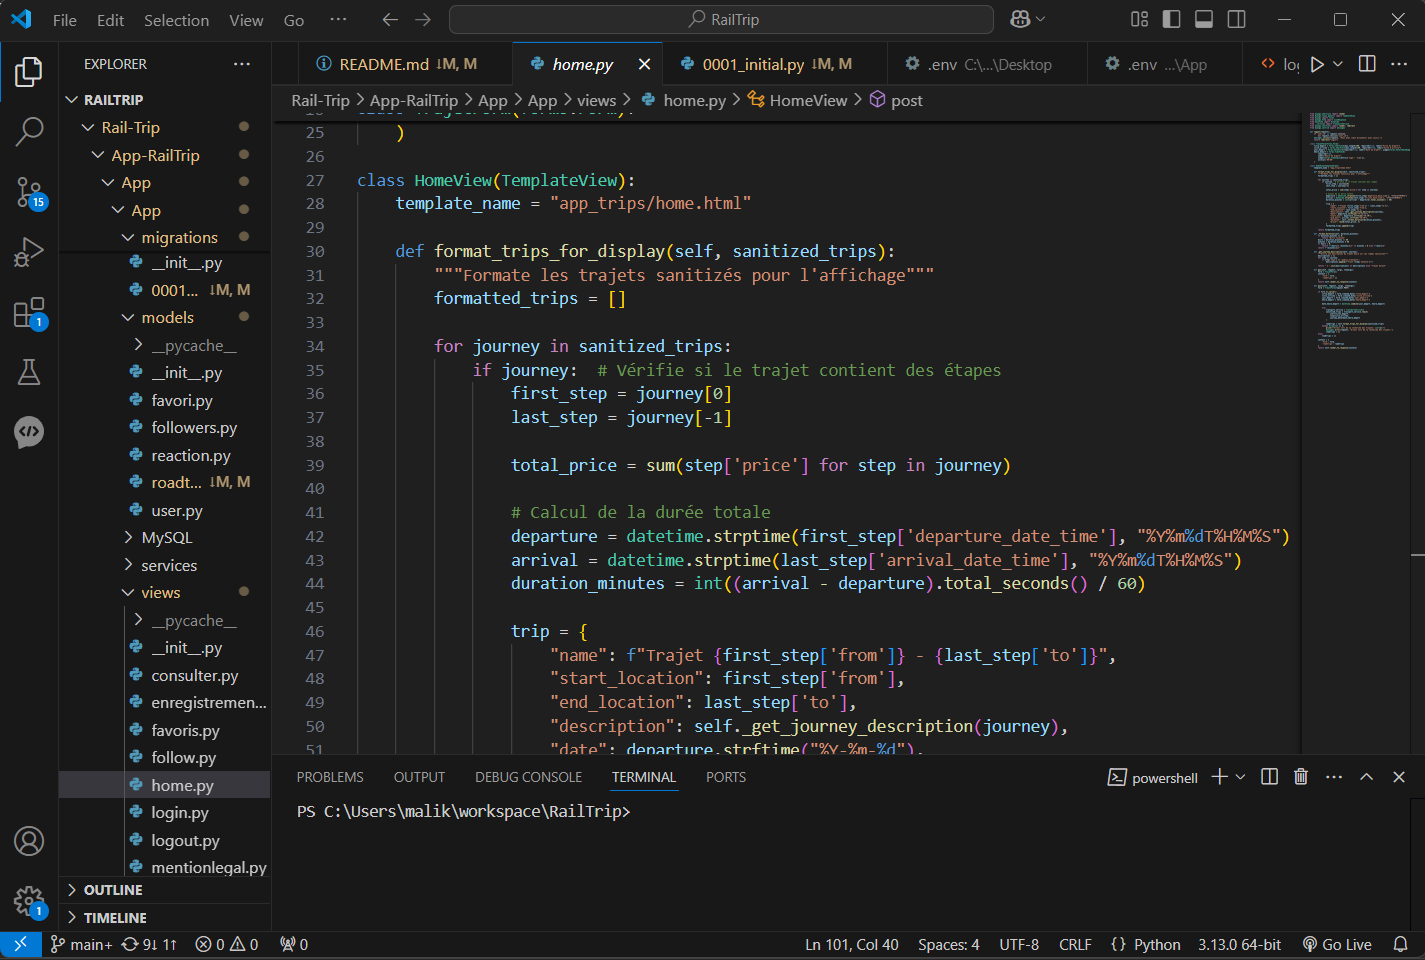
Task: Click Synchronize Changes 9↓ 1↑
Action: click(150, 945)
